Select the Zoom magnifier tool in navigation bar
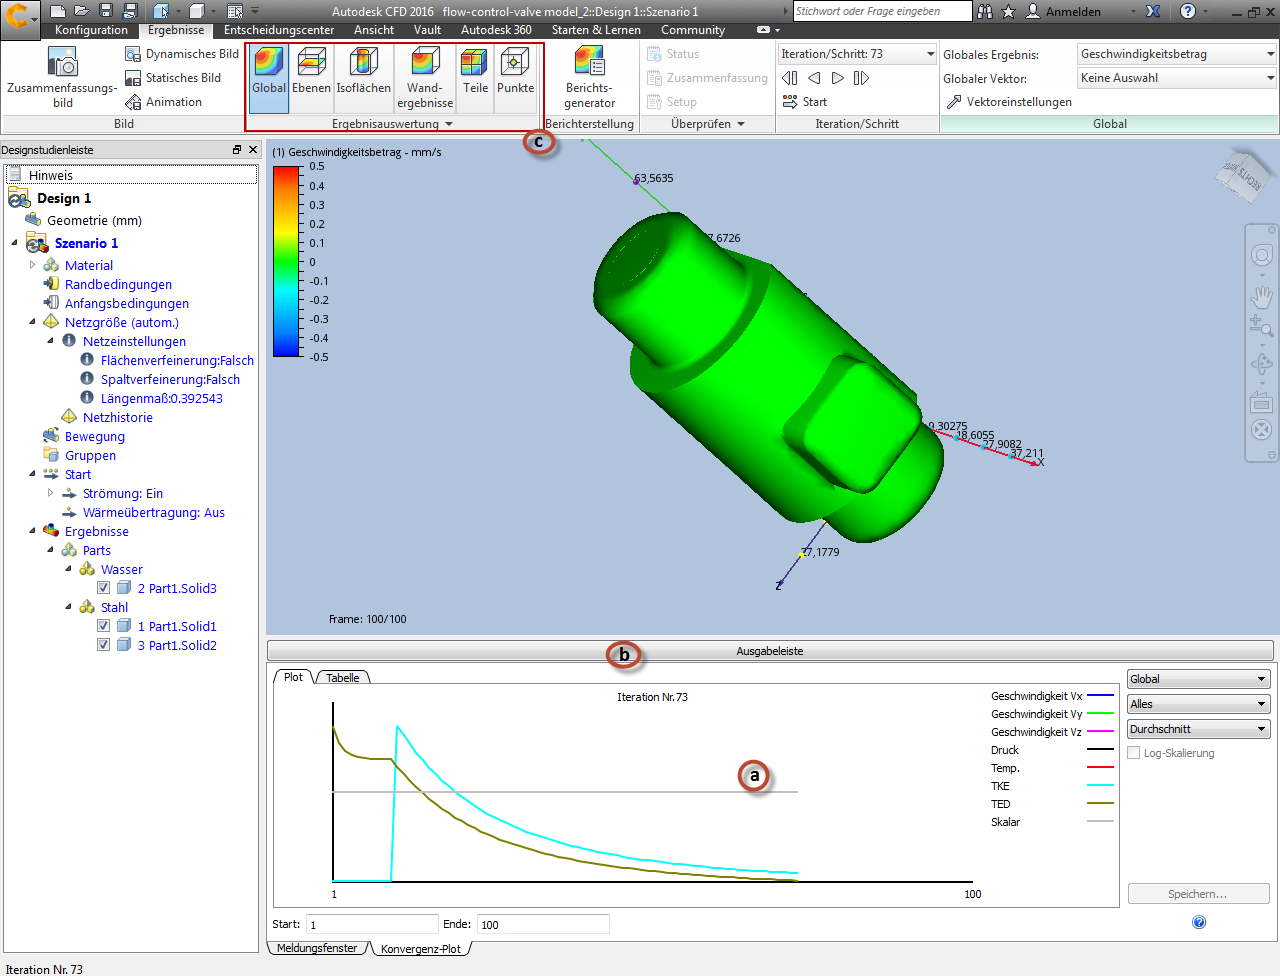 pos(1261,326)
